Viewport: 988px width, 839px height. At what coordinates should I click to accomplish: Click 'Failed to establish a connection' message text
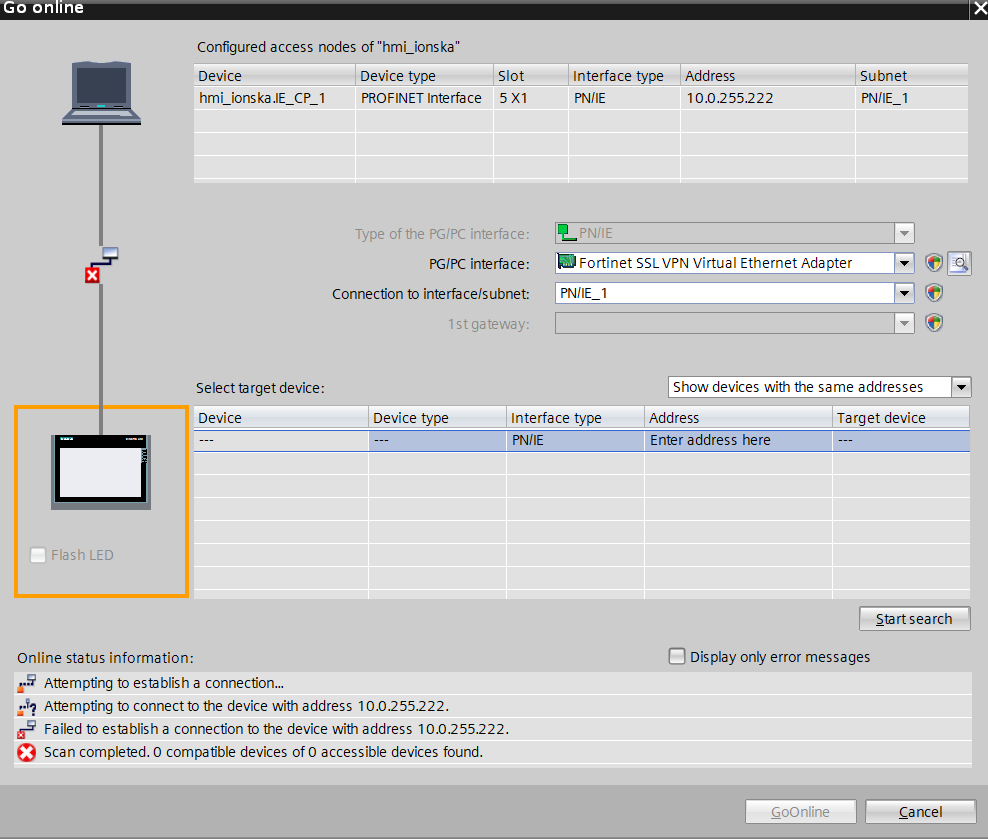click(276, 729)
